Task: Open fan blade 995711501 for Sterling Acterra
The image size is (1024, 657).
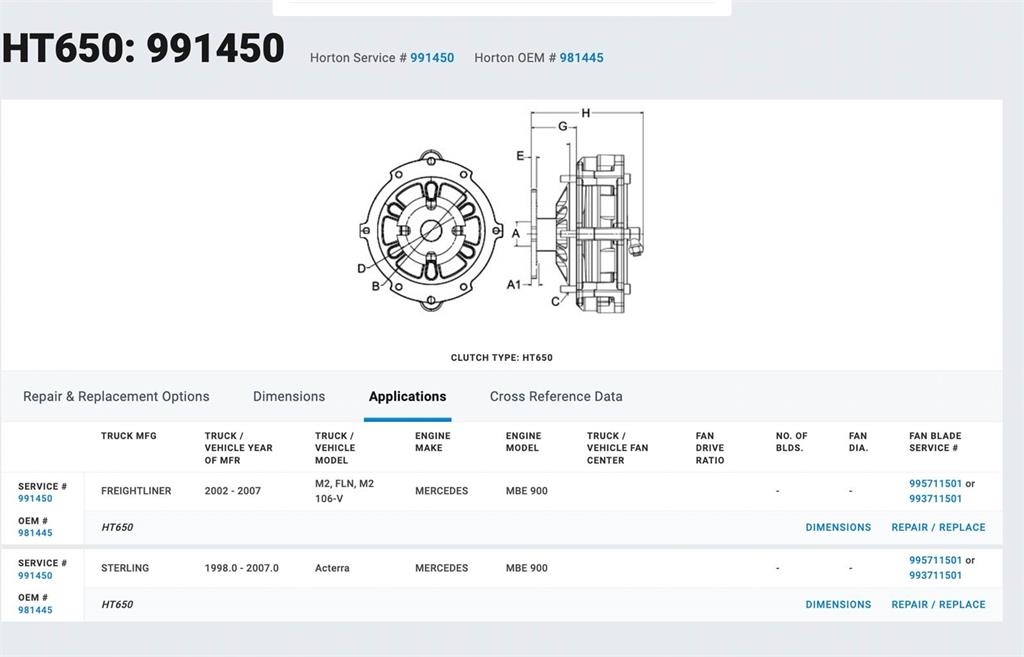Action: pyautogui.click(x=935, y=561)
